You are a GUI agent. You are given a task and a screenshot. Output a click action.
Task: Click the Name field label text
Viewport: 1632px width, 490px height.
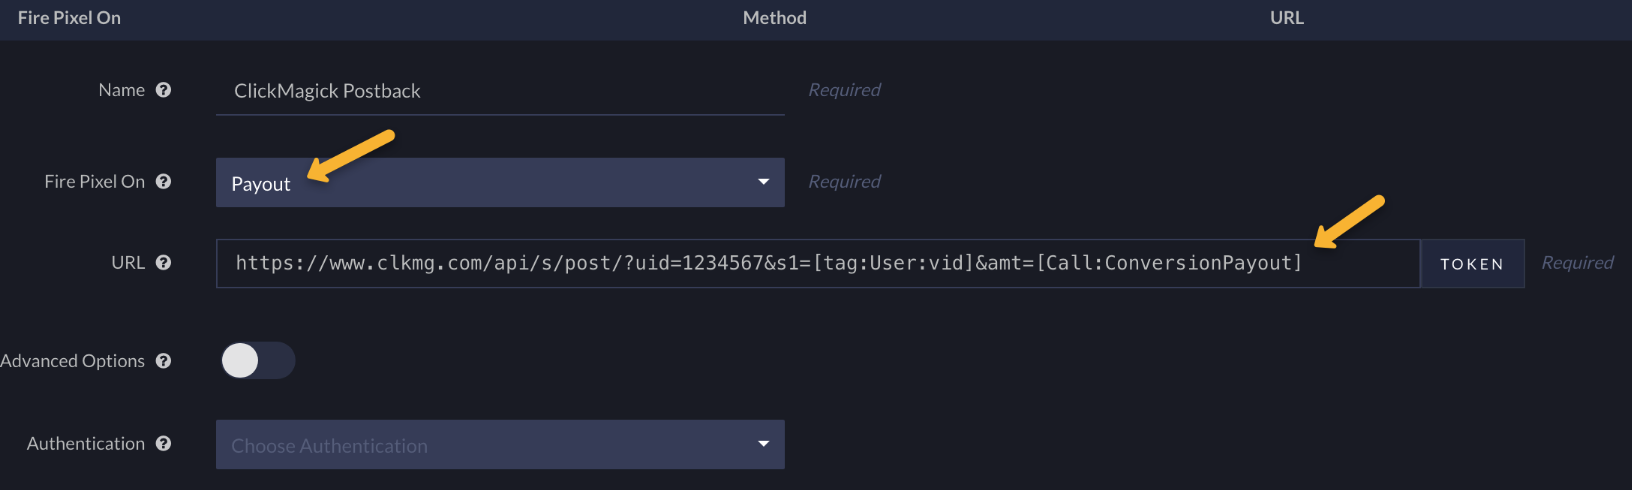pos(121,90)
